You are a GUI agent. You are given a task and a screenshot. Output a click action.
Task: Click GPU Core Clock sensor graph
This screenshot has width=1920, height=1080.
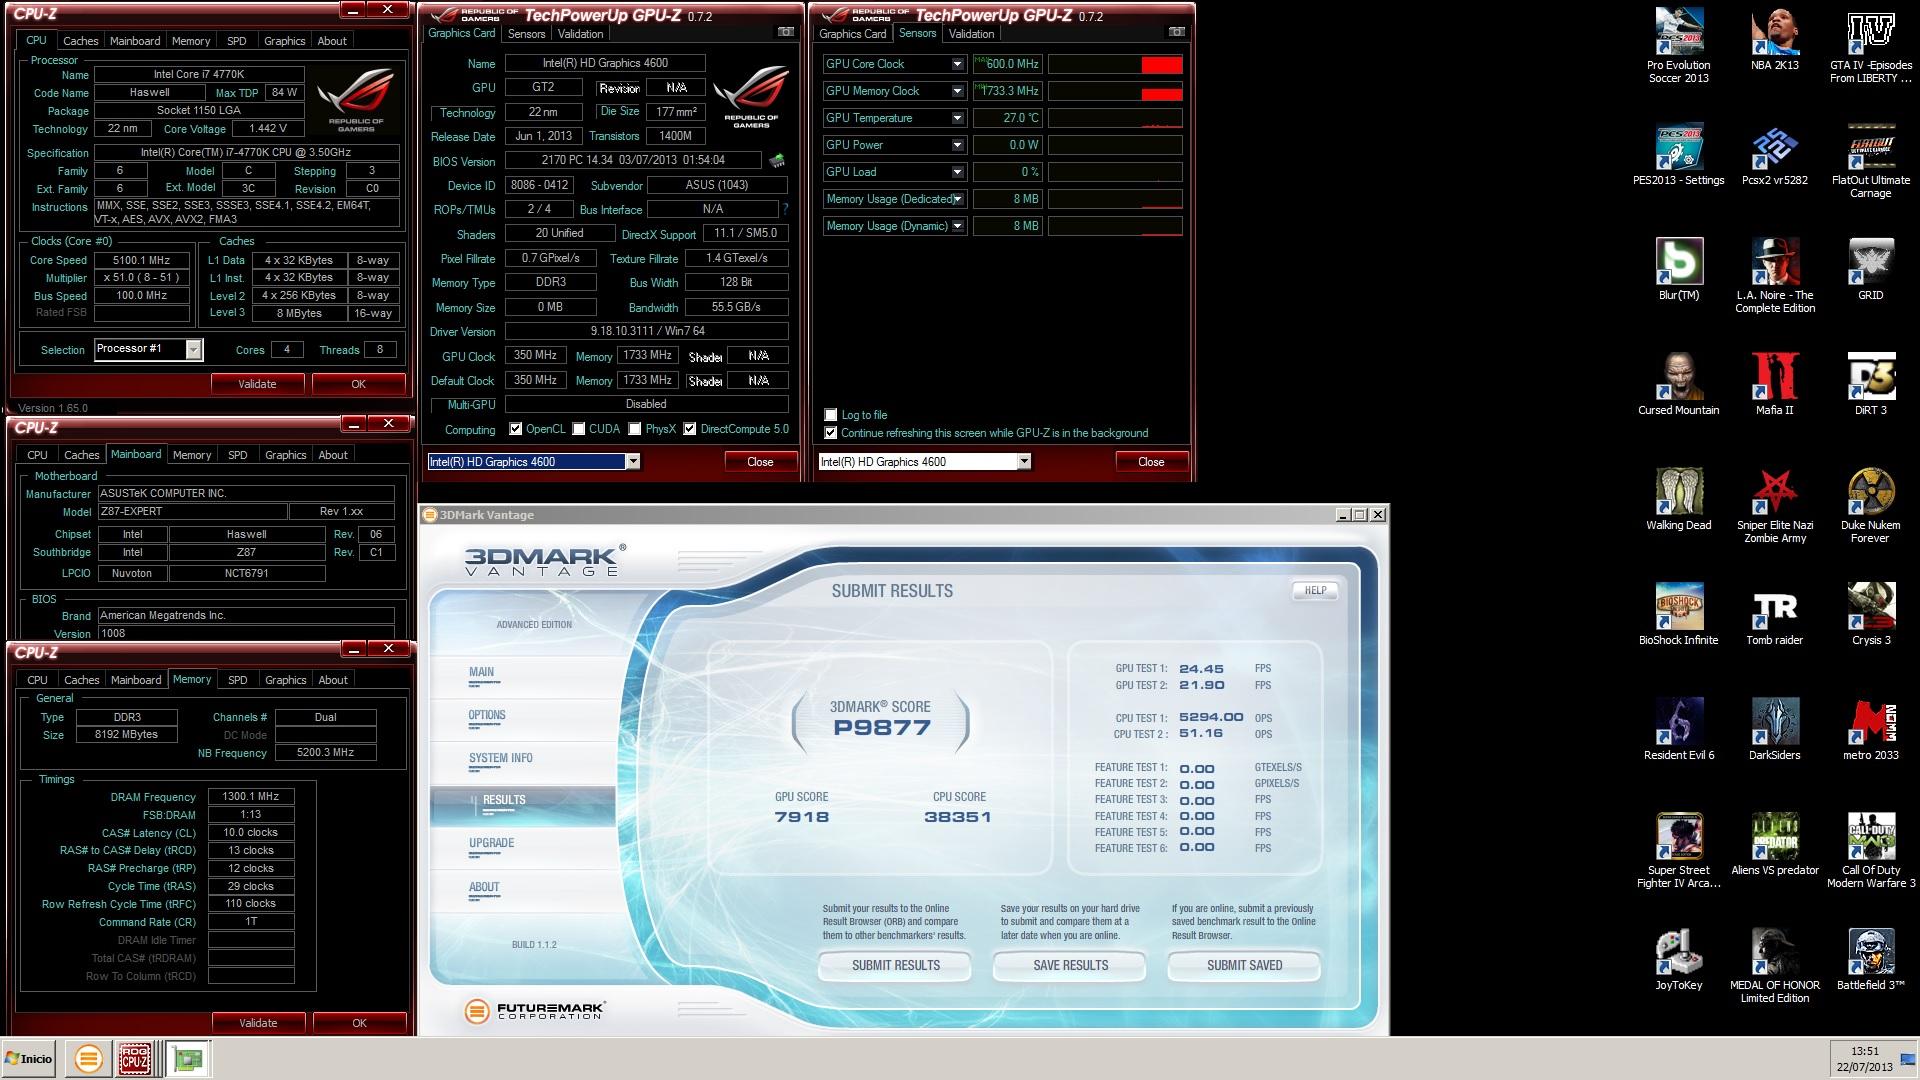pyautogui.click(x=1115, y=64)
